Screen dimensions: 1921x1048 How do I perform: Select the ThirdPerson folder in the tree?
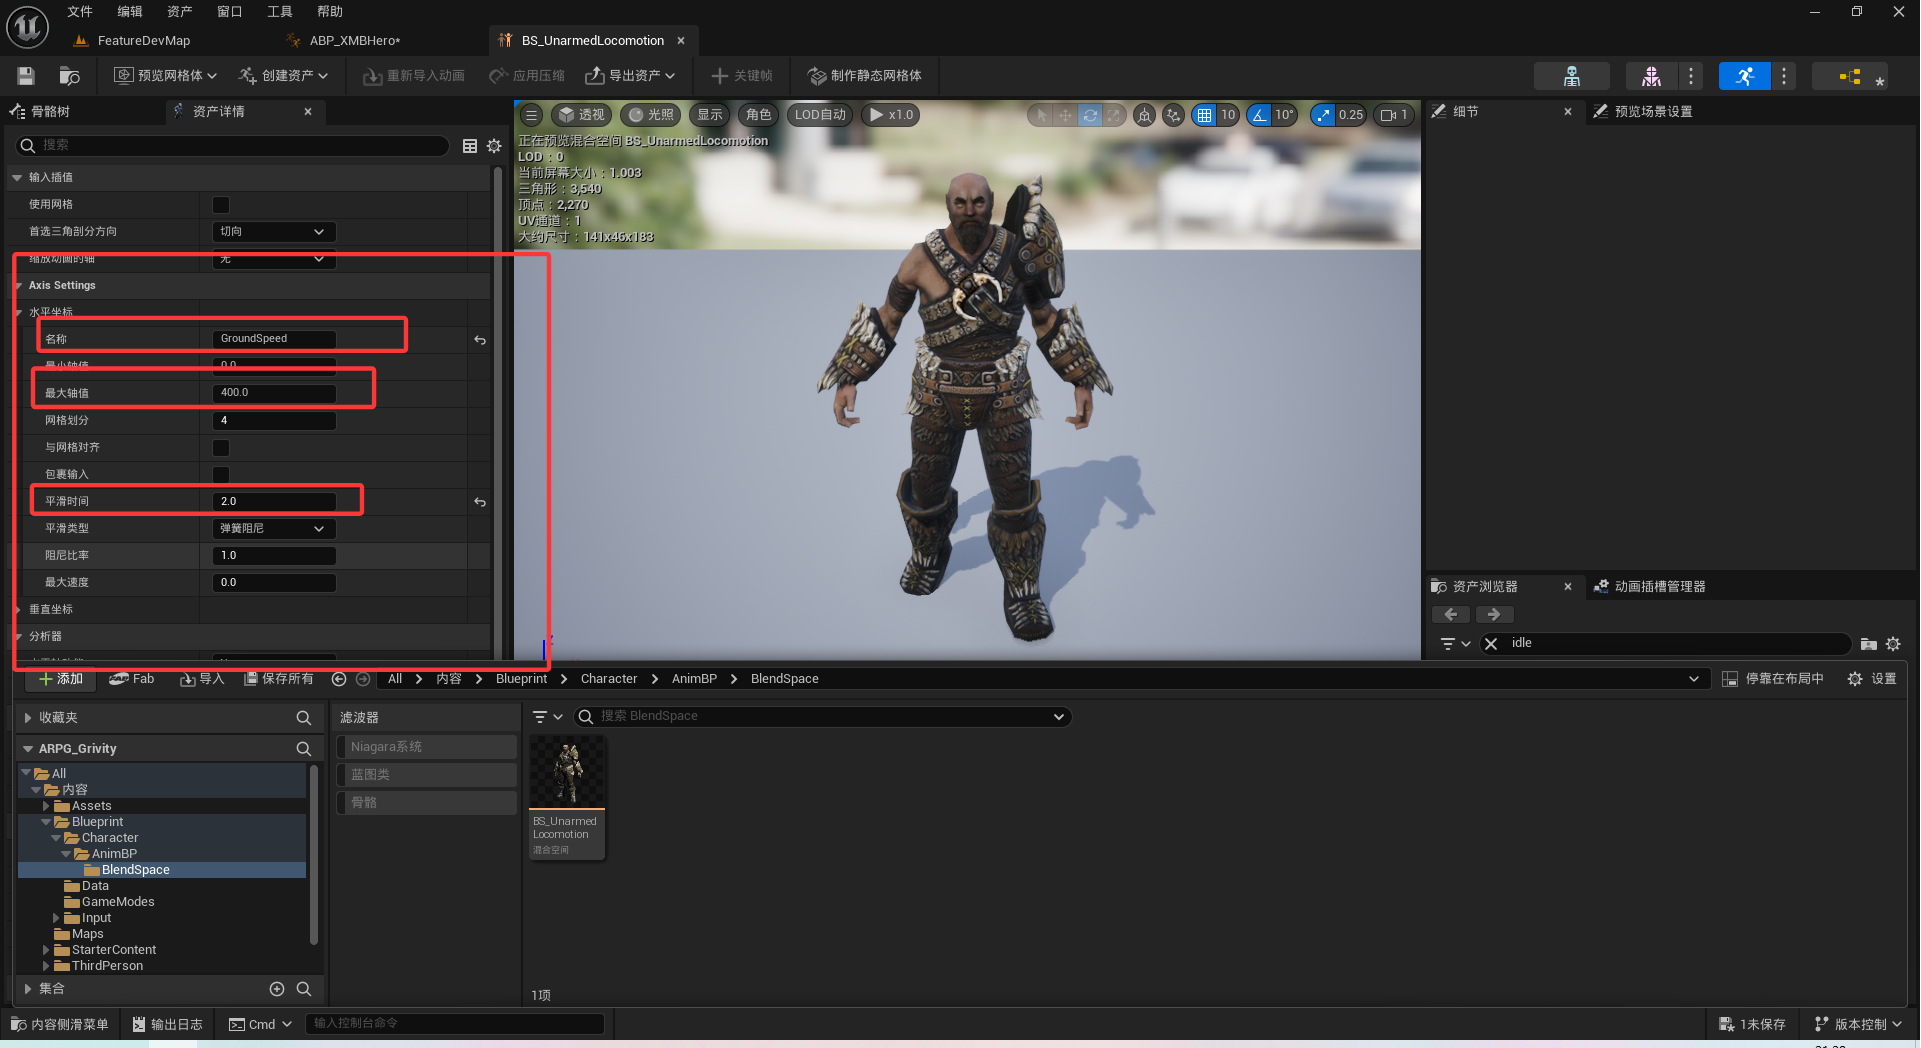coord(107,966)
